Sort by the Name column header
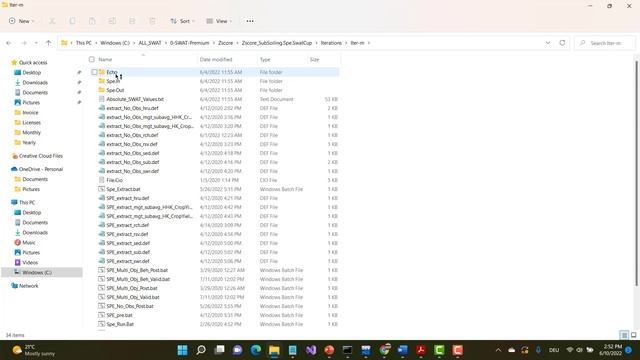This screenshot has width=640, height=360. (105, 60)
